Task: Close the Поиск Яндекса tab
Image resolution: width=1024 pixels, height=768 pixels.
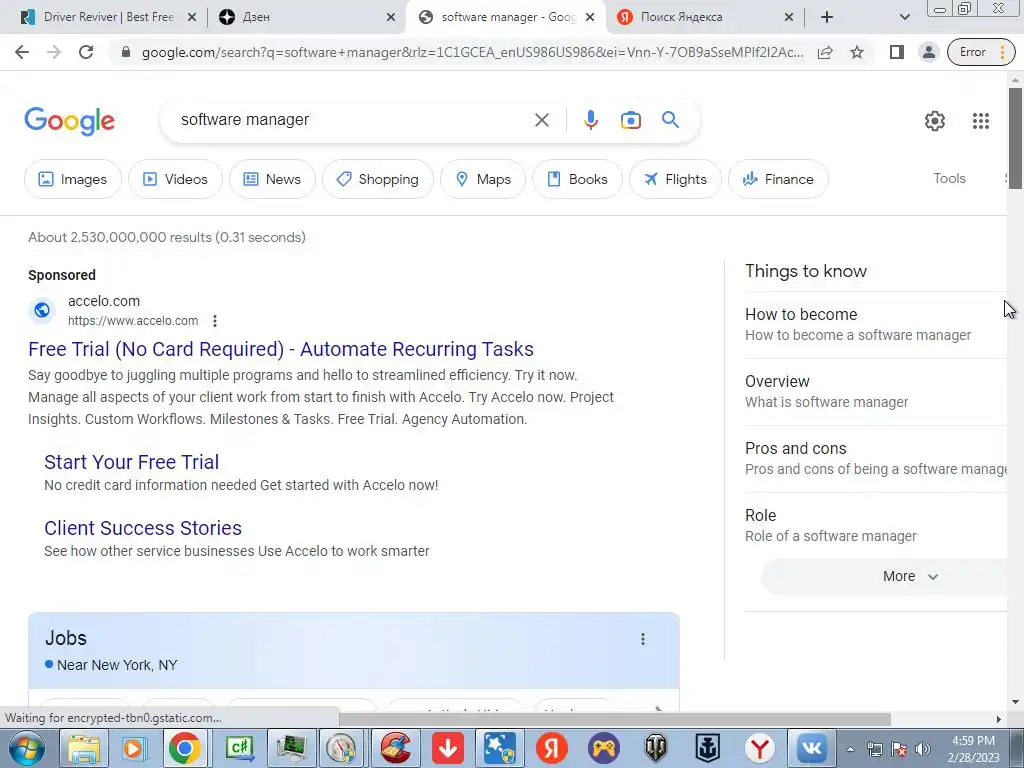Action: 788,18
